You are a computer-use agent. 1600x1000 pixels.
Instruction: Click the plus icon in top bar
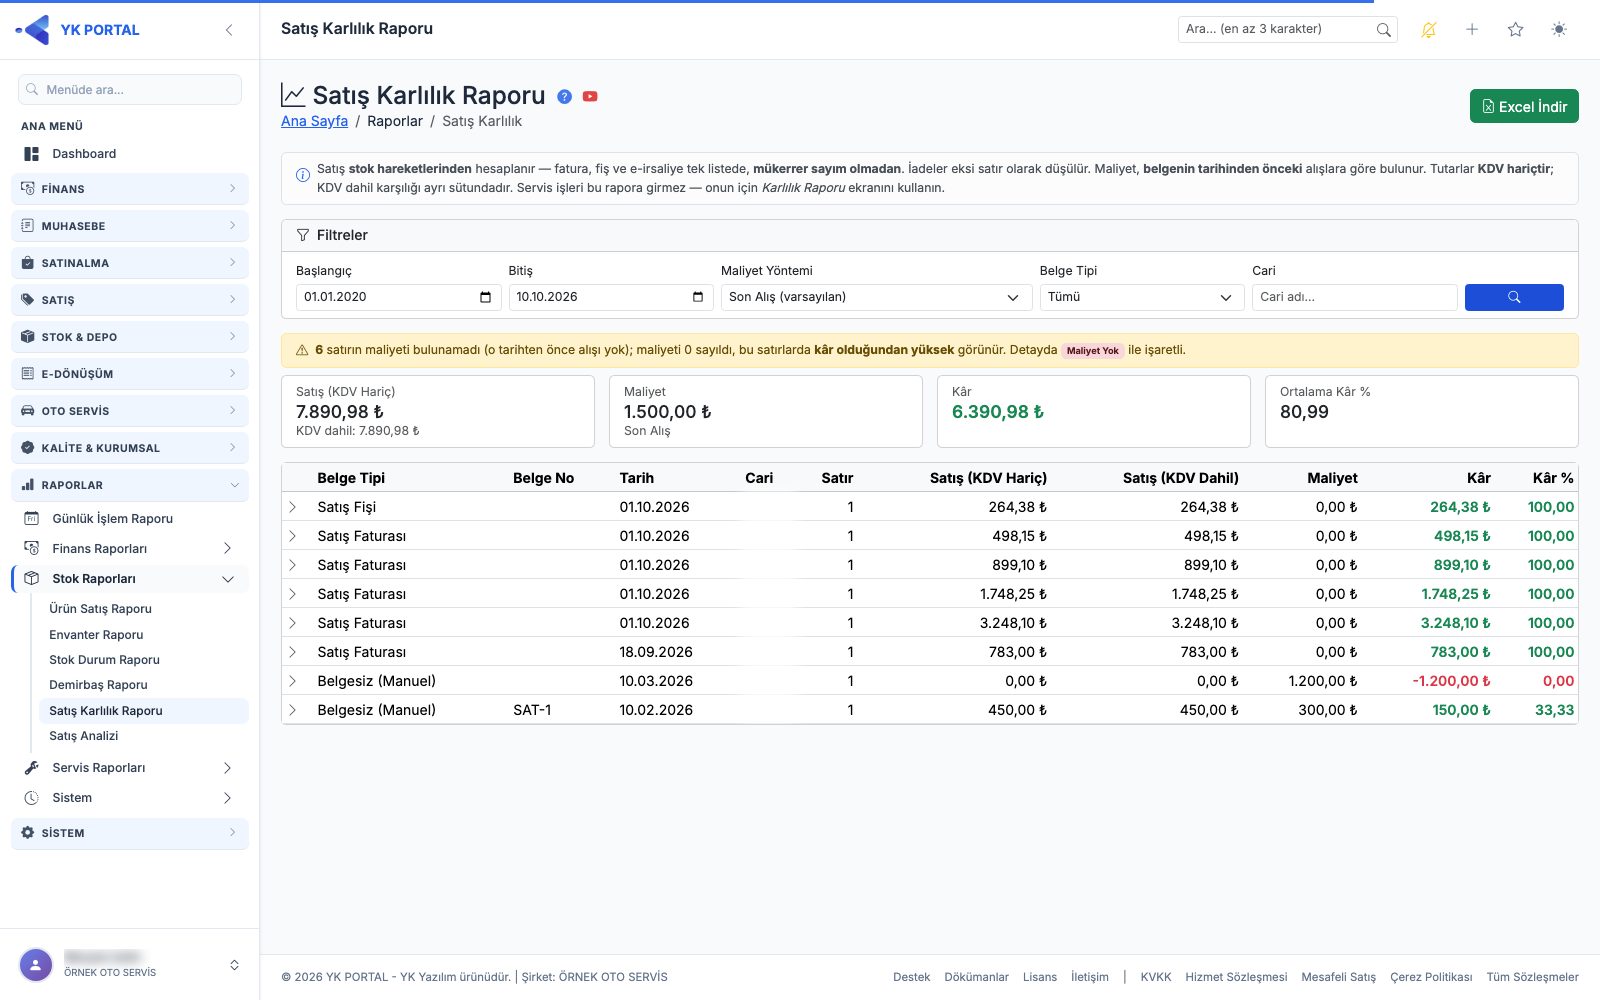1472,30
